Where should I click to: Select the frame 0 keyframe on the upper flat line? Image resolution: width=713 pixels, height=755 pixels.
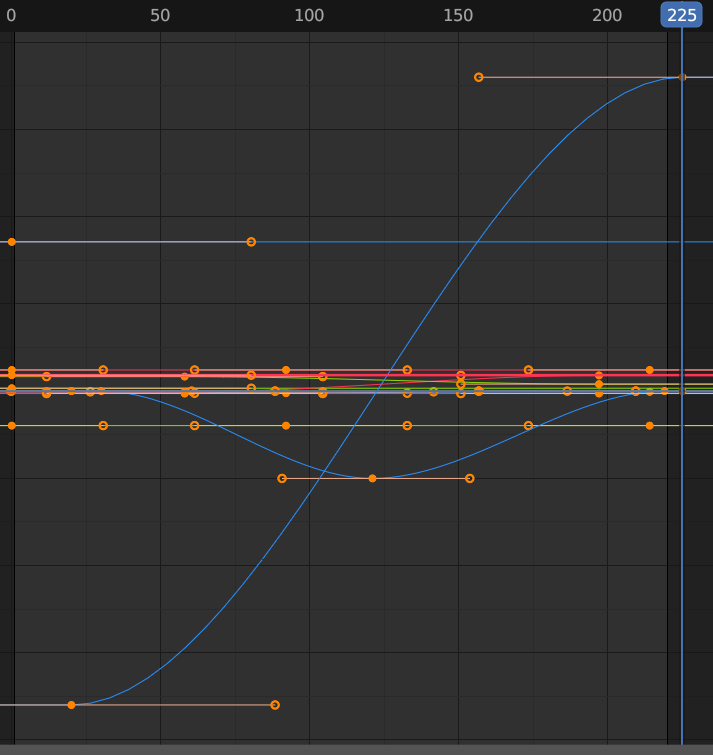click(12, 242)
